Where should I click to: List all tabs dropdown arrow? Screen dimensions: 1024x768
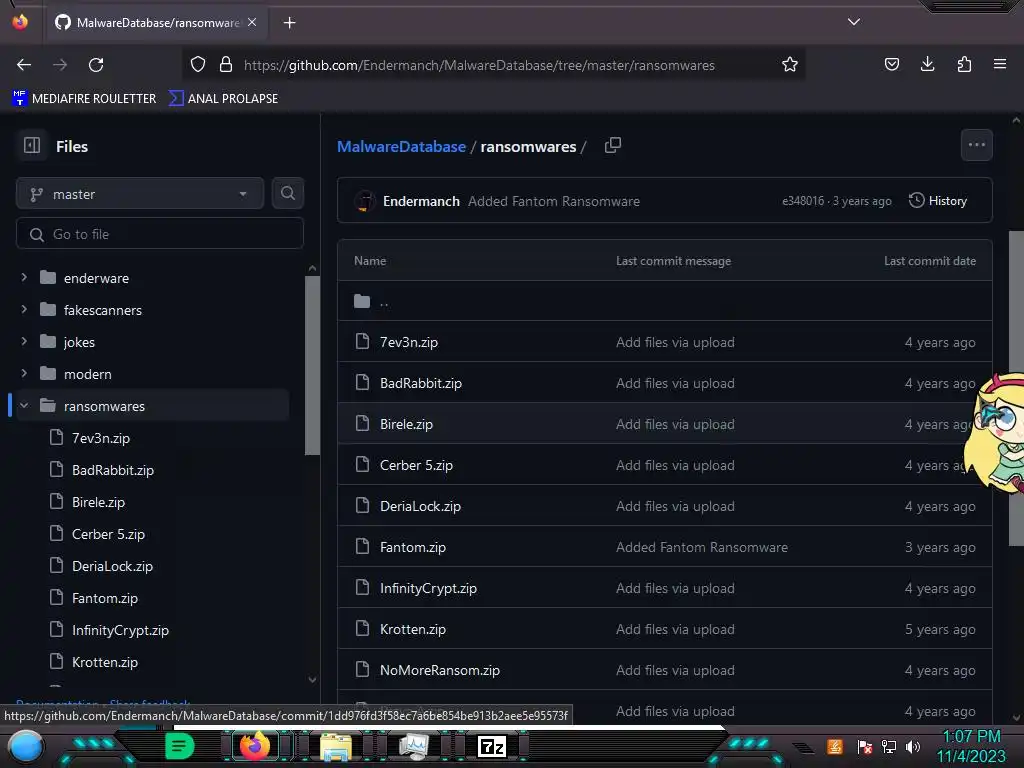point(854,22)
